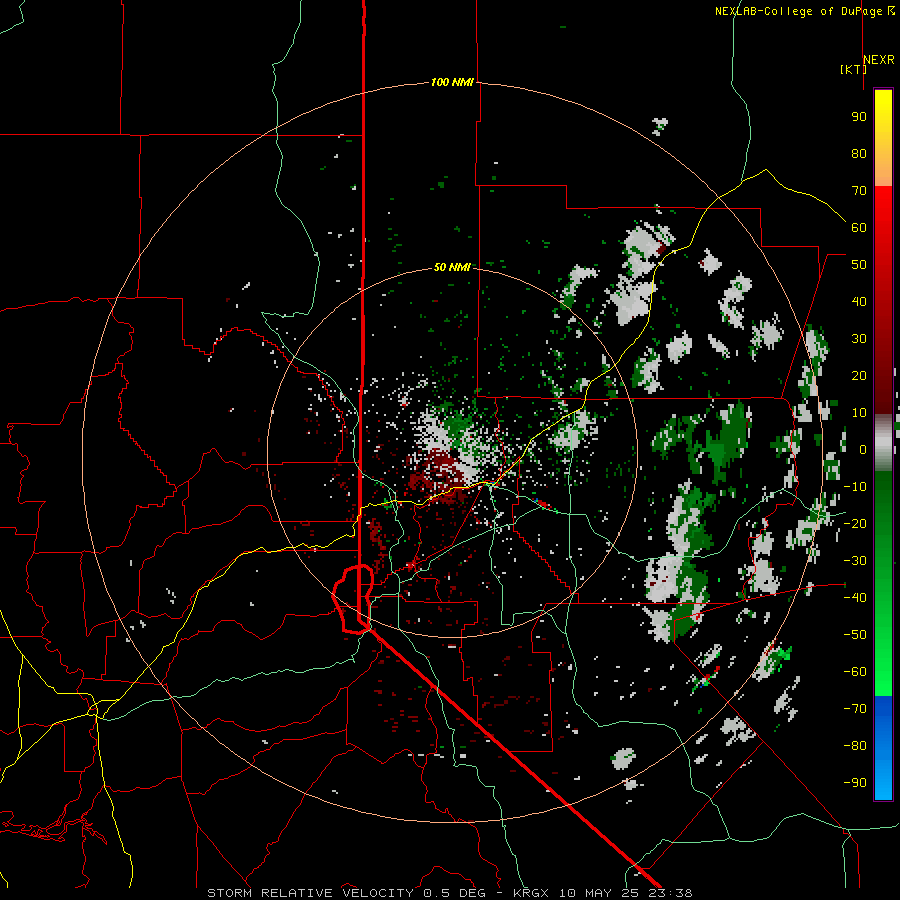
Task: Click the "NEXLAB-College of DuPage" header text
Action: click(798, 11)
